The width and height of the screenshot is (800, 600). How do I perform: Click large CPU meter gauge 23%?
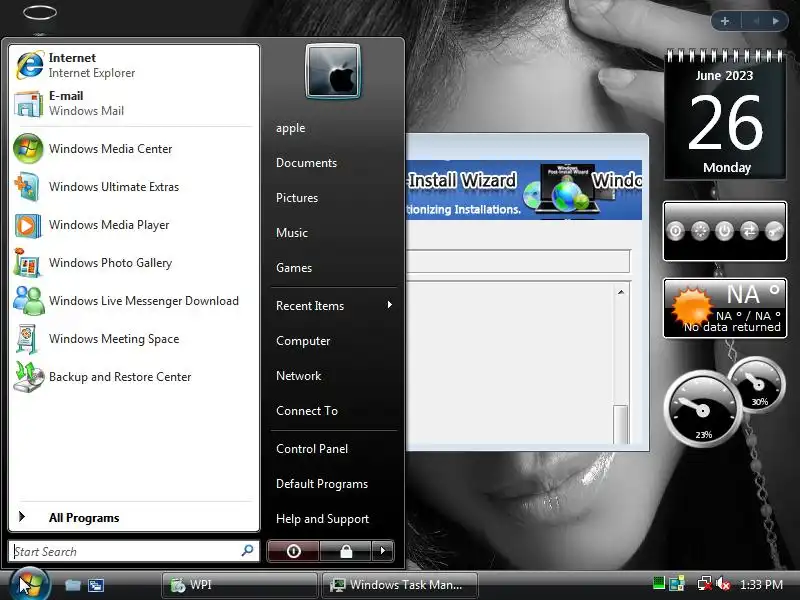tap(703, 409)
